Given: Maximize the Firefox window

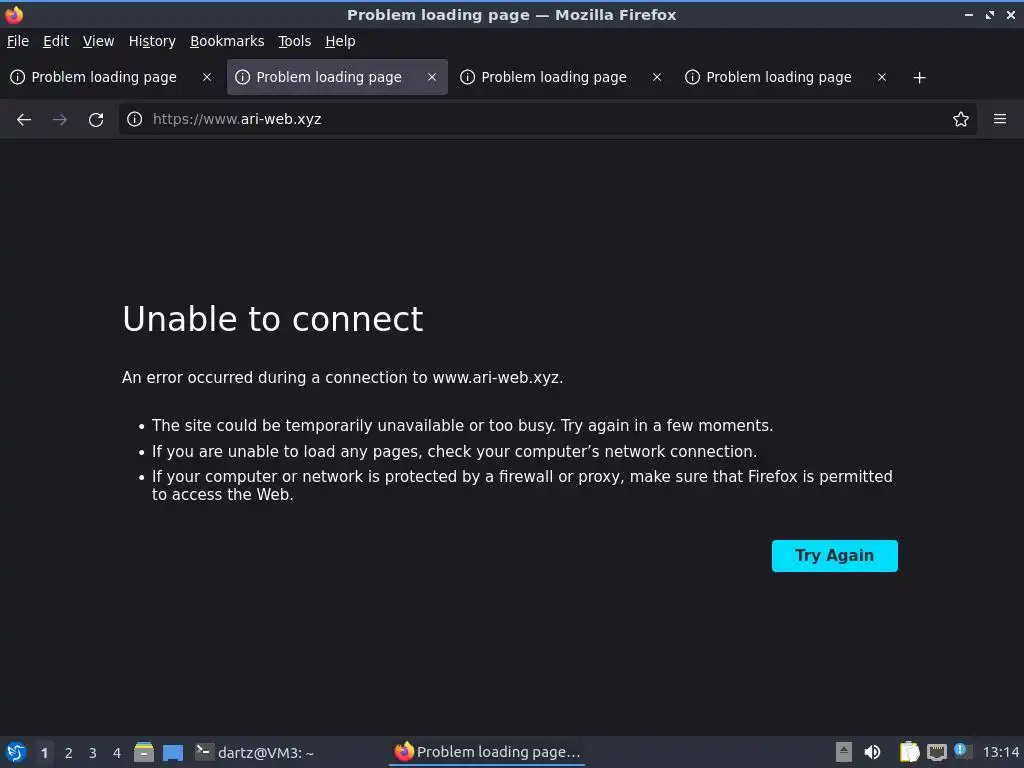Looking at the screenshot, I should (x=990, y=14).
